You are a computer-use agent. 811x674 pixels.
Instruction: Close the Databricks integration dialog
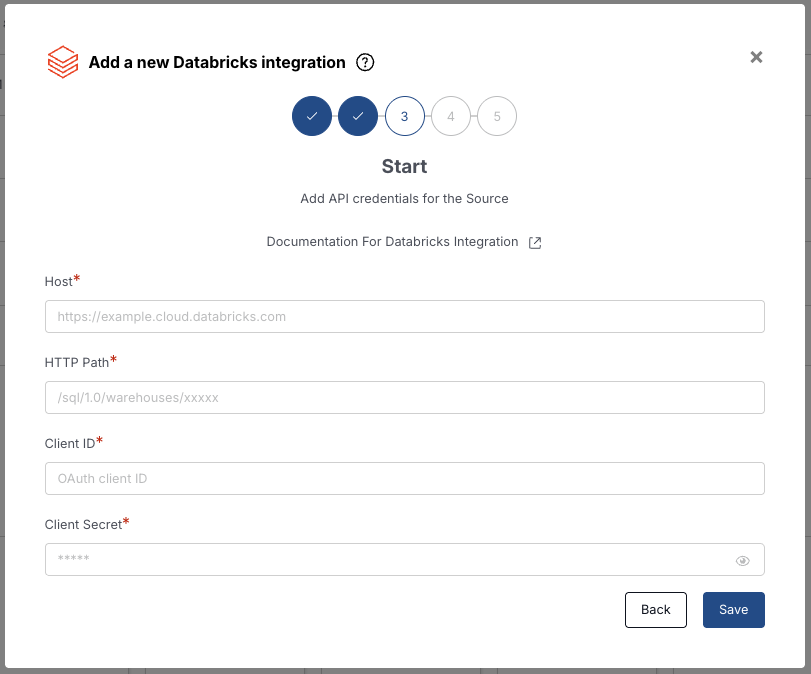click(756, 57)
